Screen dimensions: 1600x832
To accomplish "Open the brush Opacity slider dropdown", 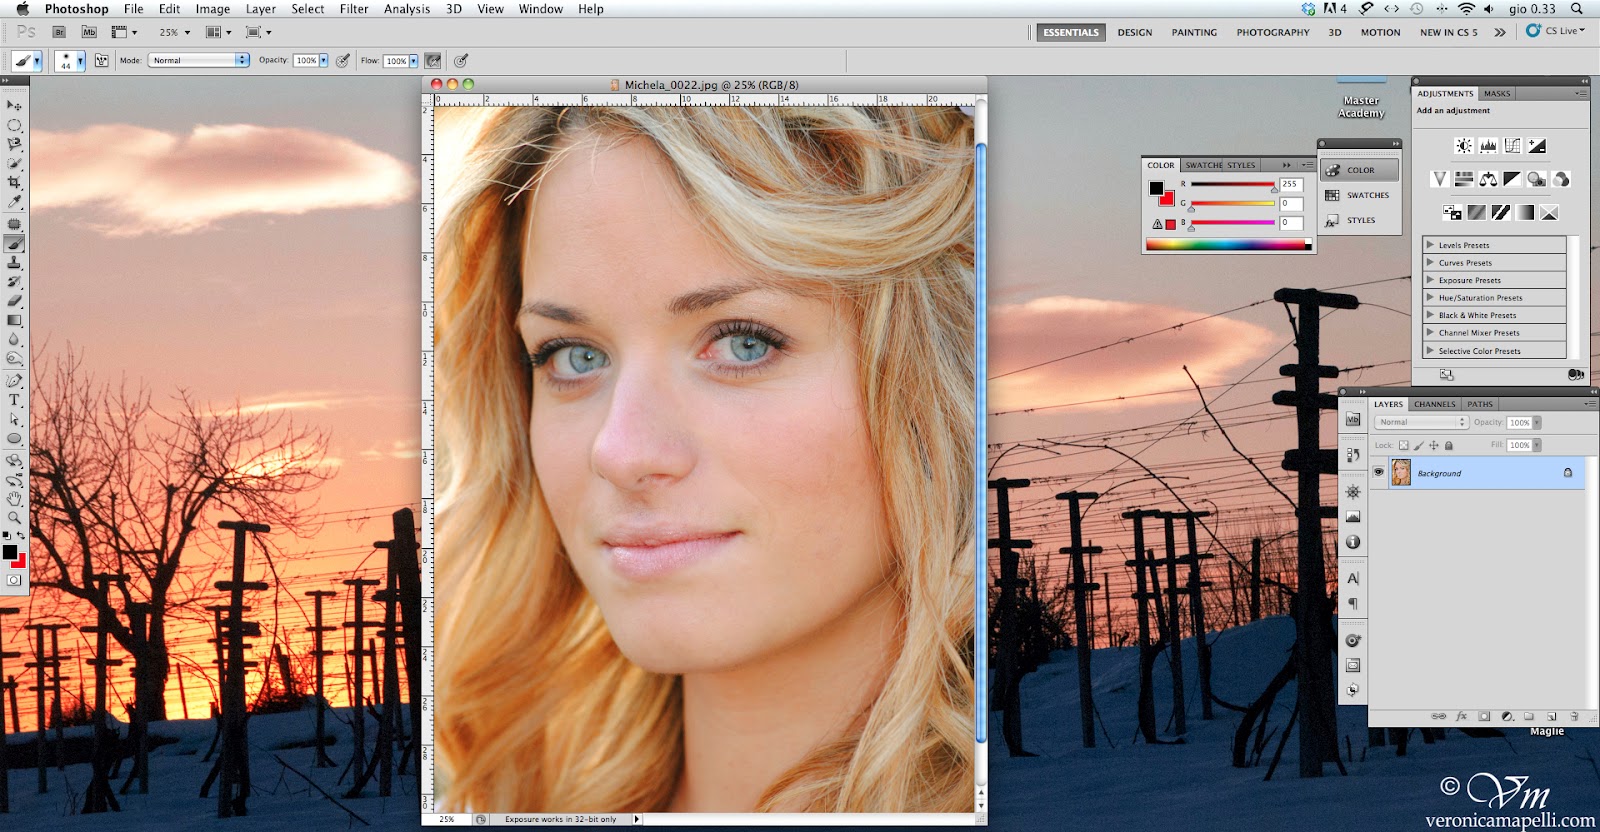I will pos(323,61).
